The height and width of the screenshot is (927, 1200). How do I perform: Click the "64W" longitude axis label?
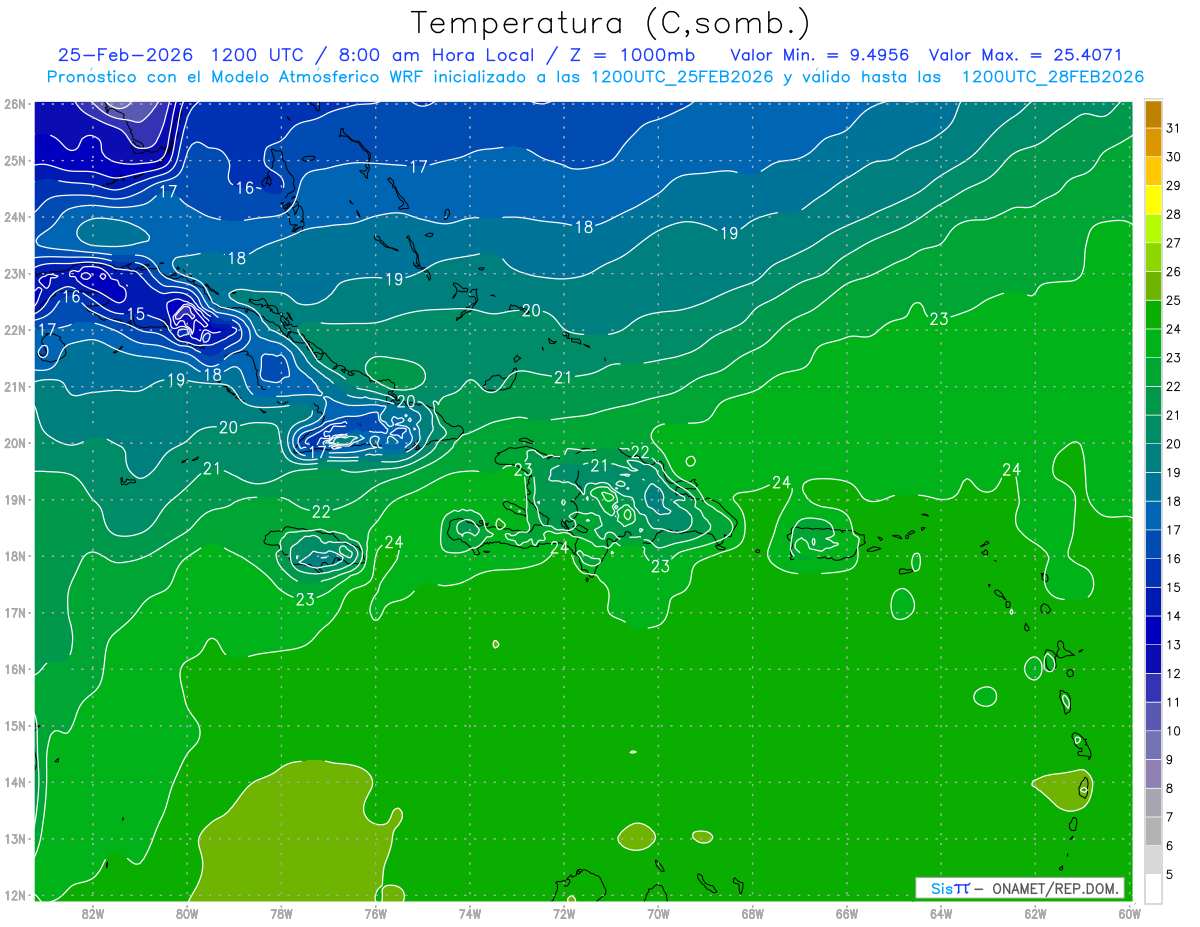click(x=940, y=912)
